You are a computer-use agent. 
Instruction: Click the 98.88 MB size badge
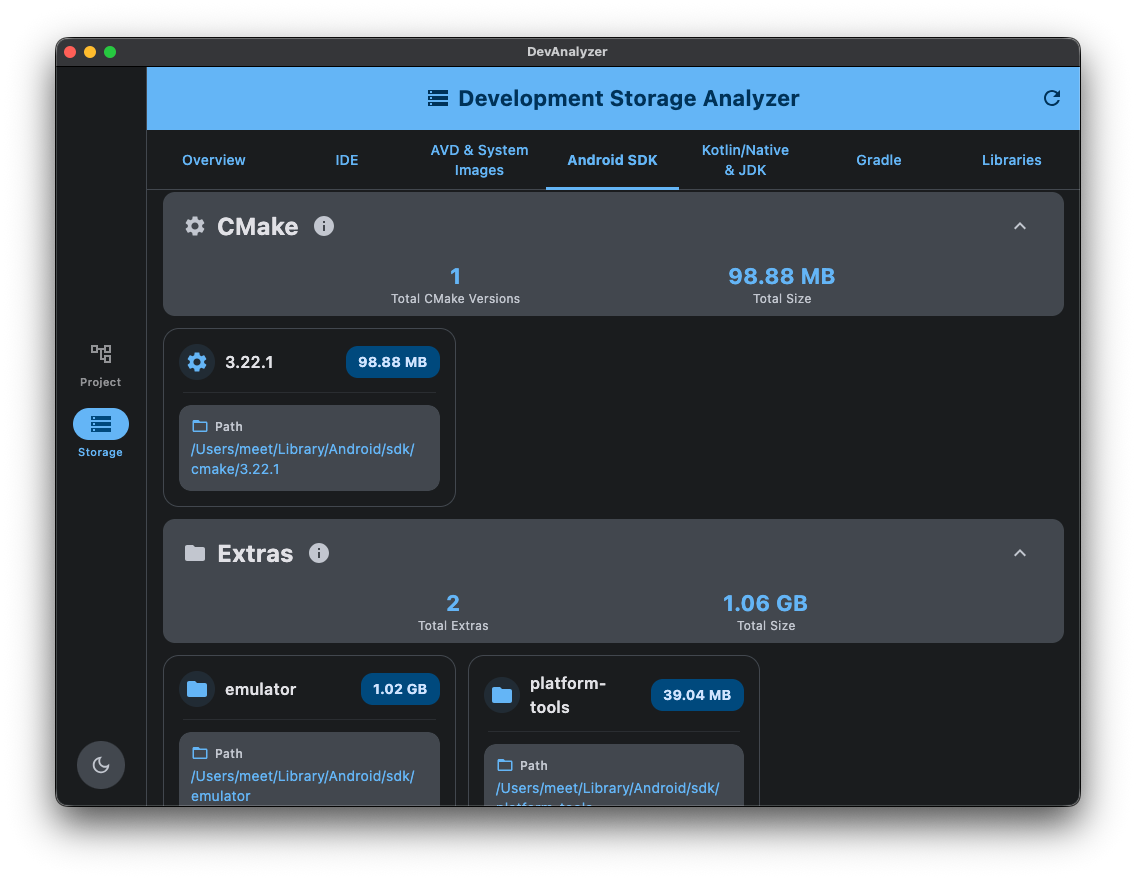coord(393,361)
